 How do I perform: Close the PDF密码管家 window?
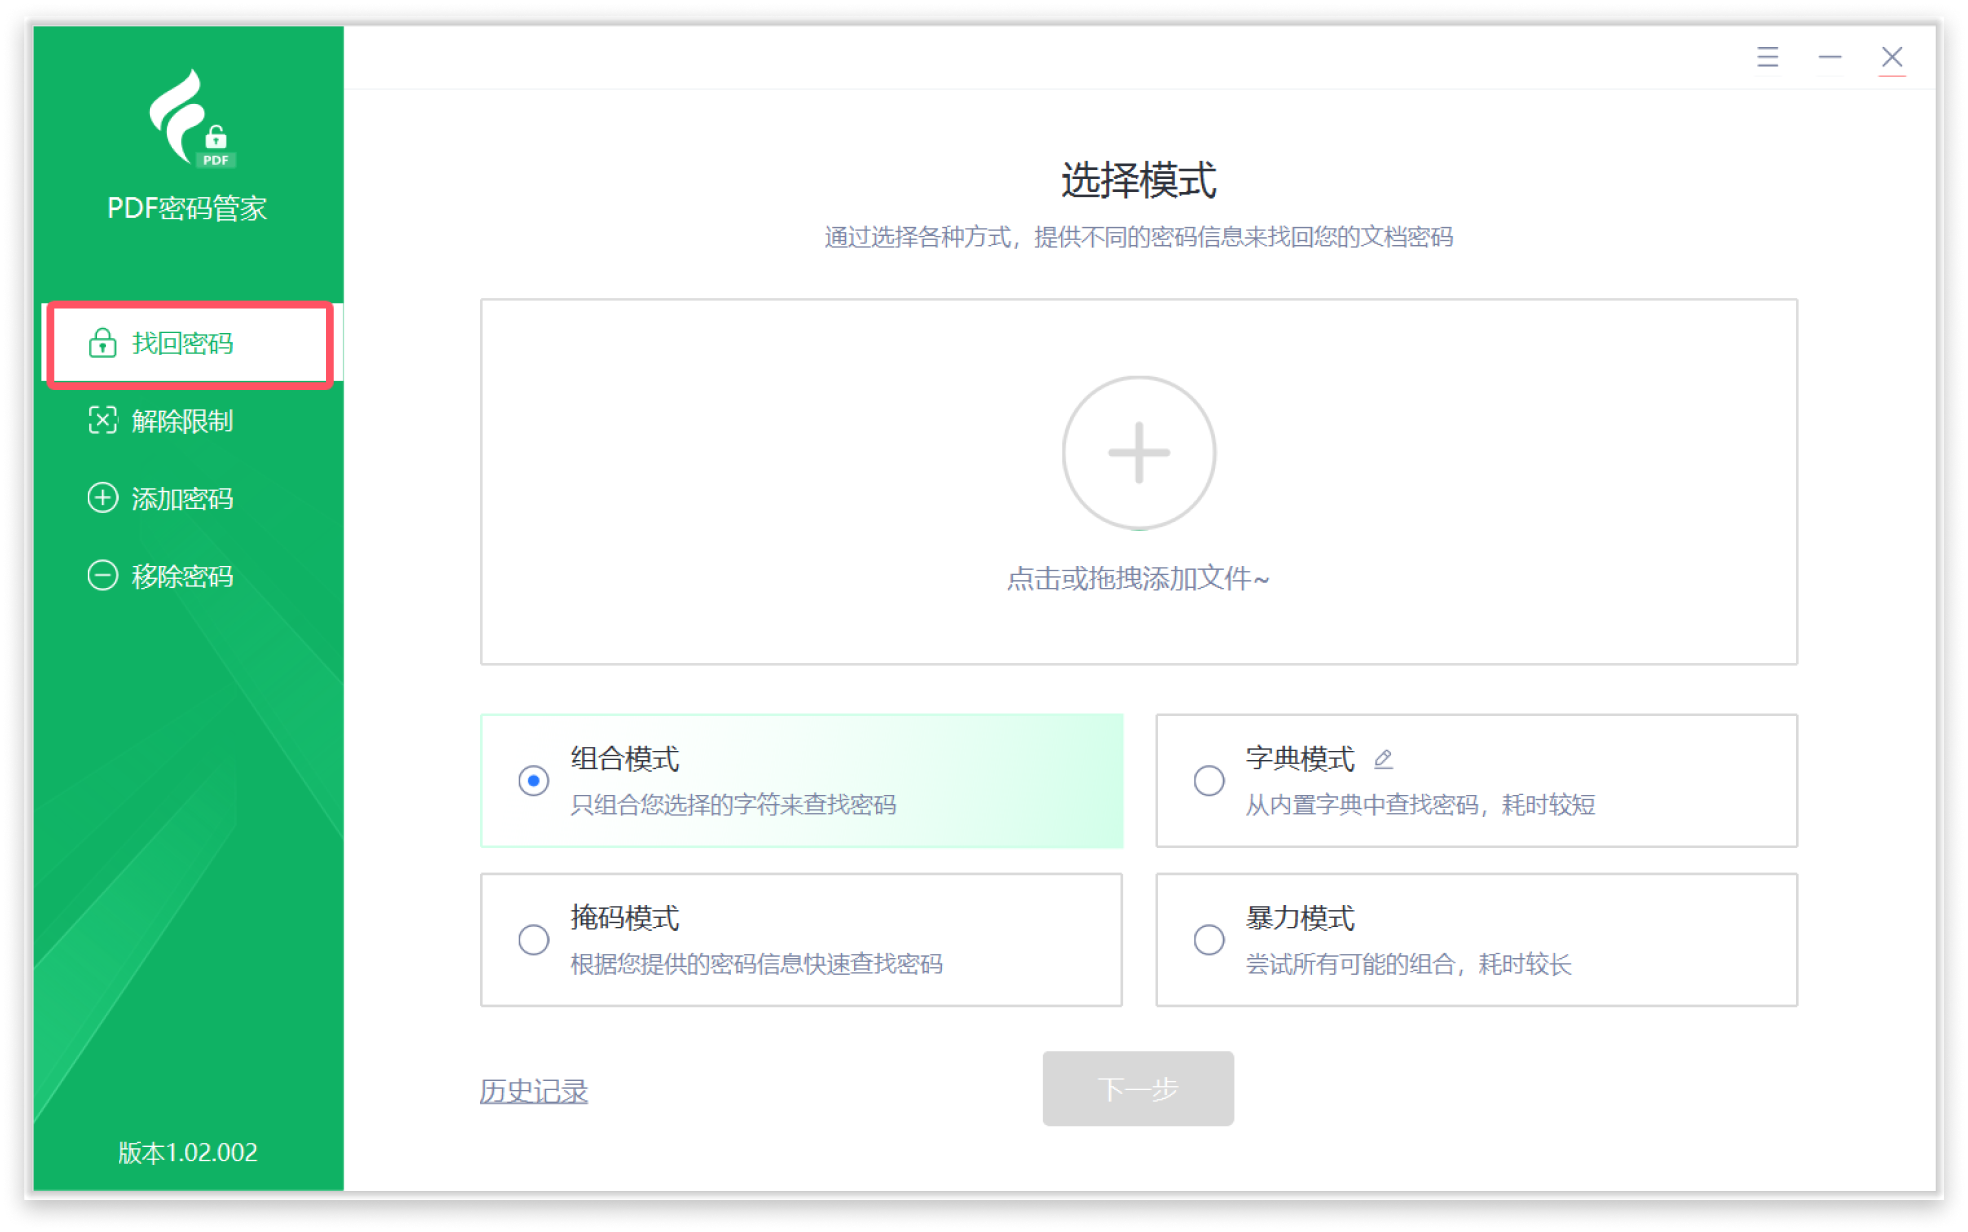[x=1891, y=57]
